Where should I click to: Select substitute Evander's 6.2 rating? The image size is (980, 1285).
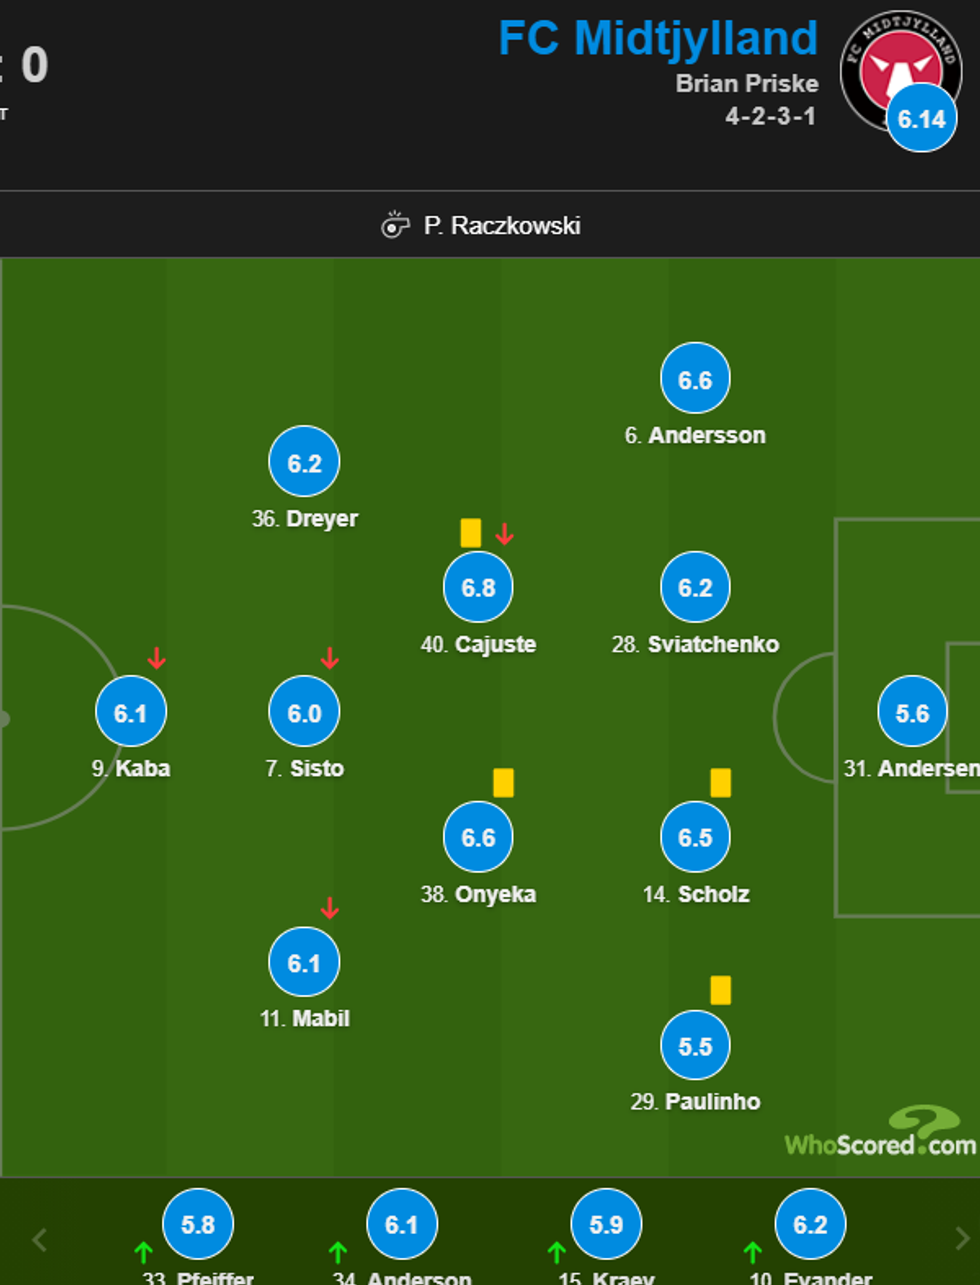[x=810, y=1224]
